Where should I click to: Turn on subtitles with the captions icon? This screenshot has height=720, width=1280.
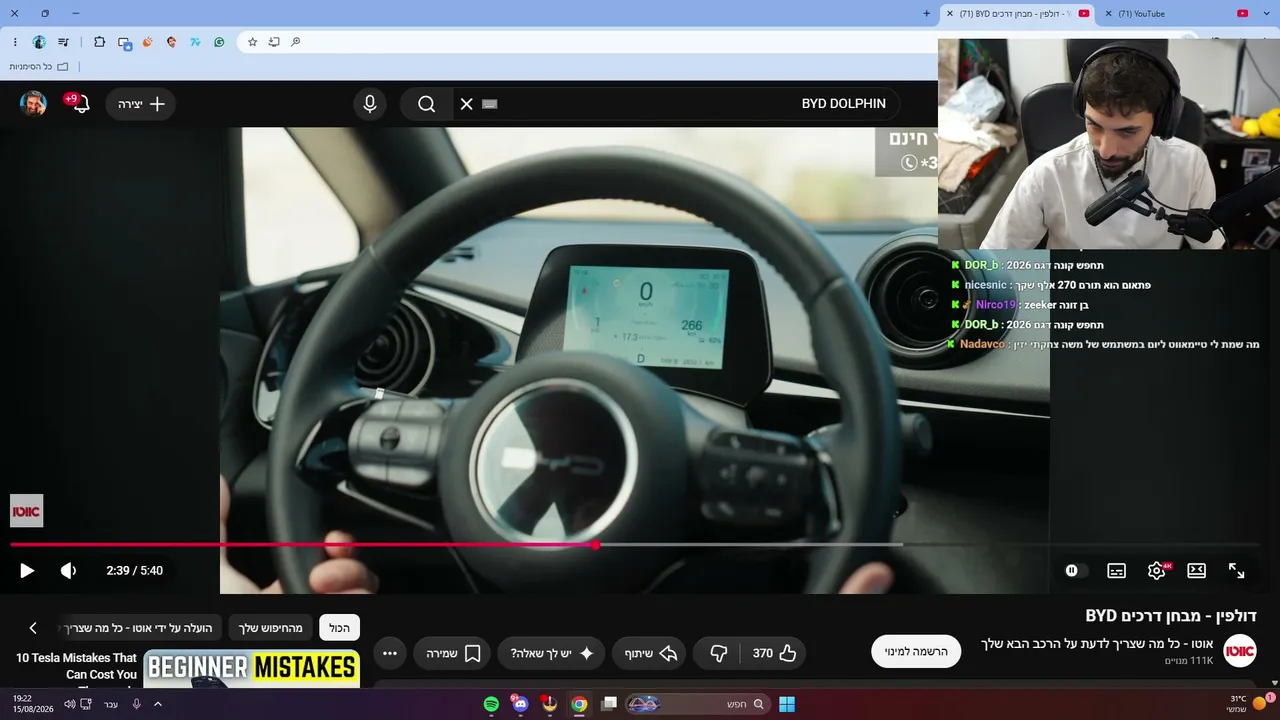pyautogui.click(x=1116, y=571)
